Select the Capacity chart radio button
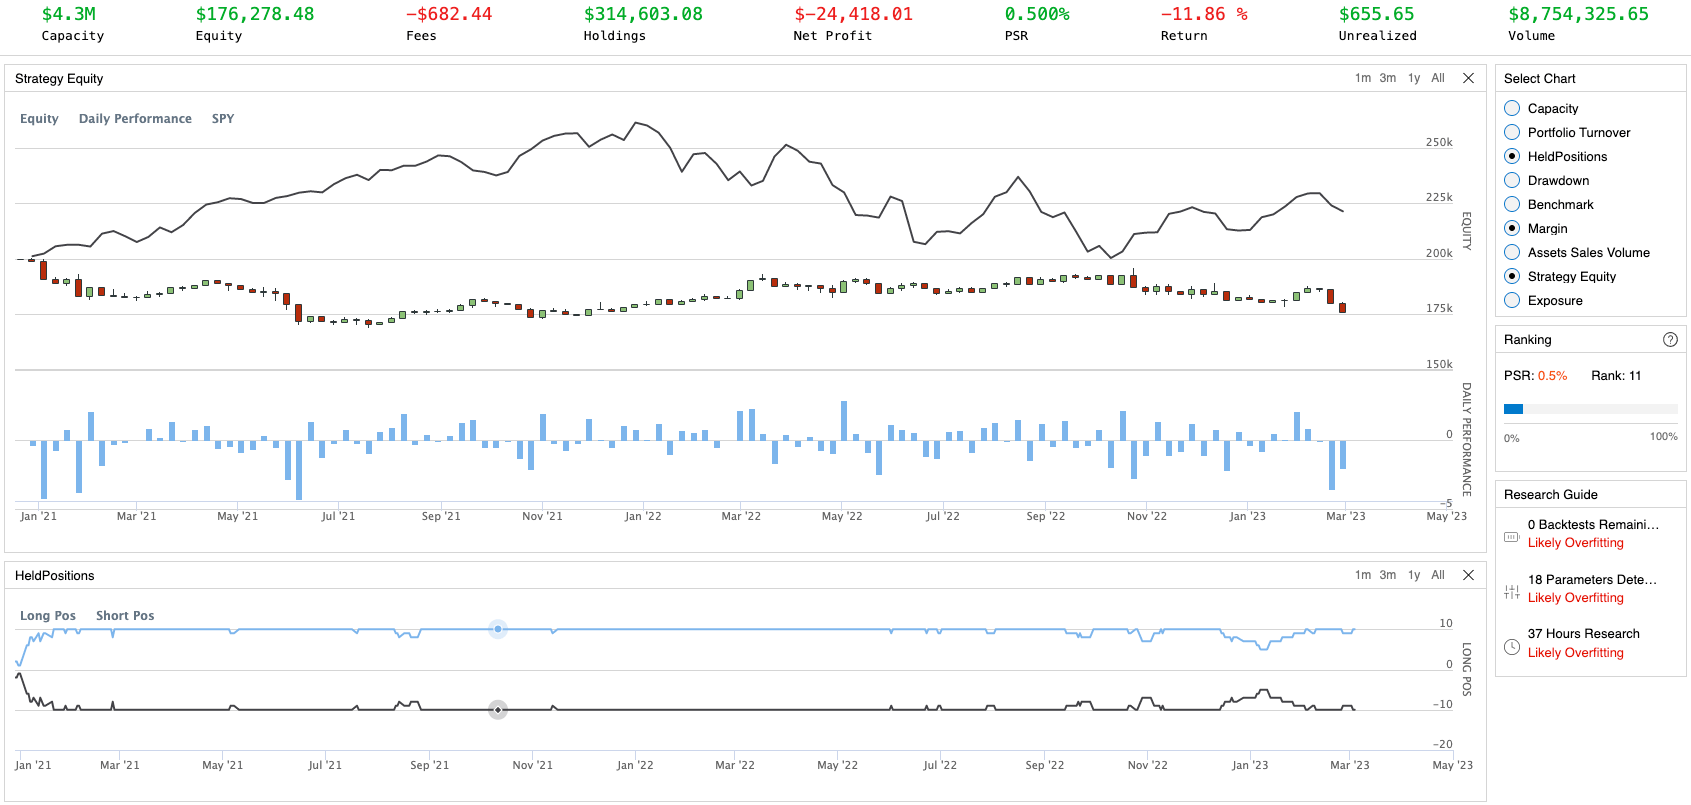The width and height of the screenshot is (1691, 805). pyautogui.click(x=1512, y=108)
